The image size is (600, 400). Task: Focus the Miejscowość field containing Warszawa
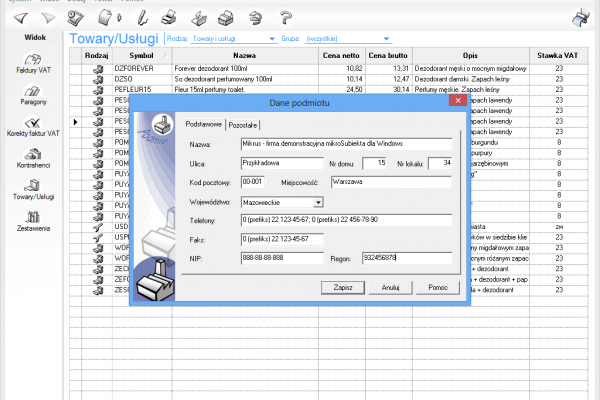point(413,183)
